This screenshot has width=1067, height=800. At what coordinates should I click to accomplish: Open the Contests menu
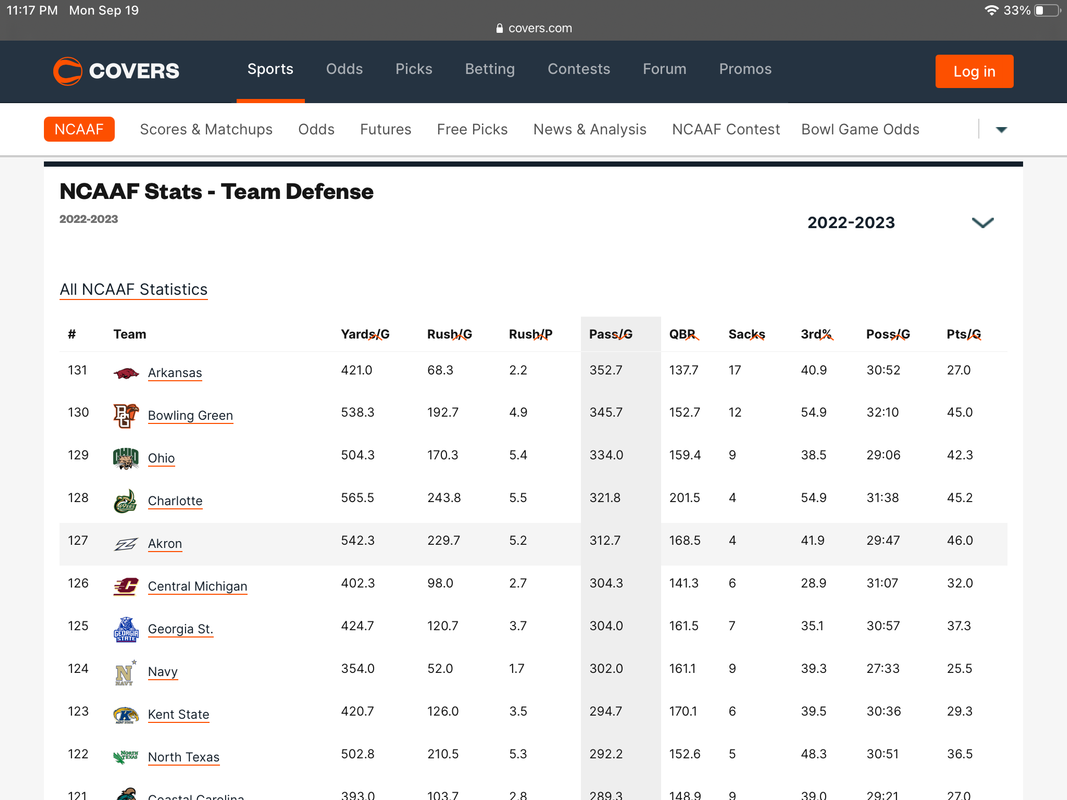pos(579,69)
